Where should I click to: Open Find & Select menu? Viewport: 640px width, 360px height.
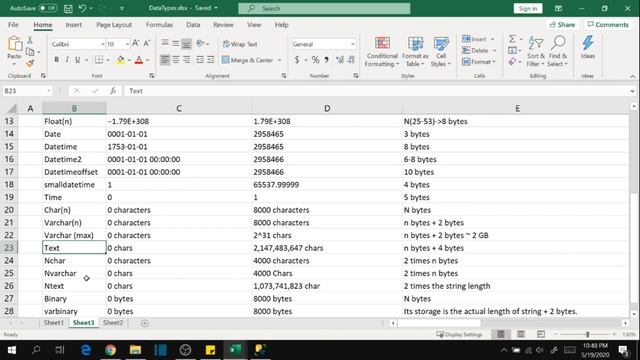(558, 52)
